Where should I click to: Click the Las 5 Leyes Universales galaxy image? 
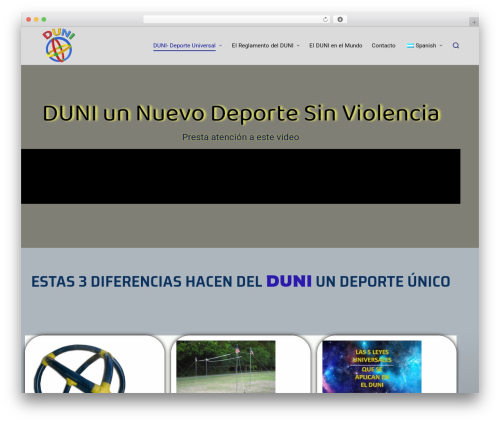(372, 366)
